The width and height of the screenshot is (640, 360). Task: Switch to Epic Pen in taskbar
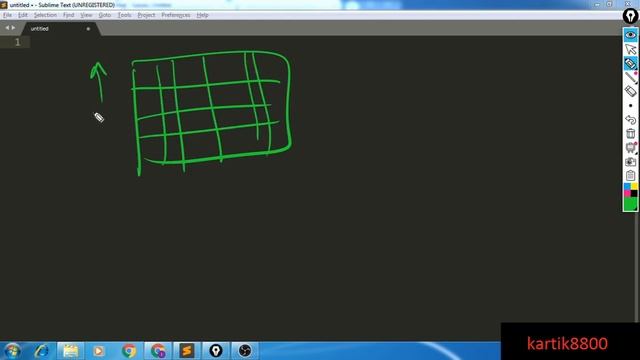(216, 351)
